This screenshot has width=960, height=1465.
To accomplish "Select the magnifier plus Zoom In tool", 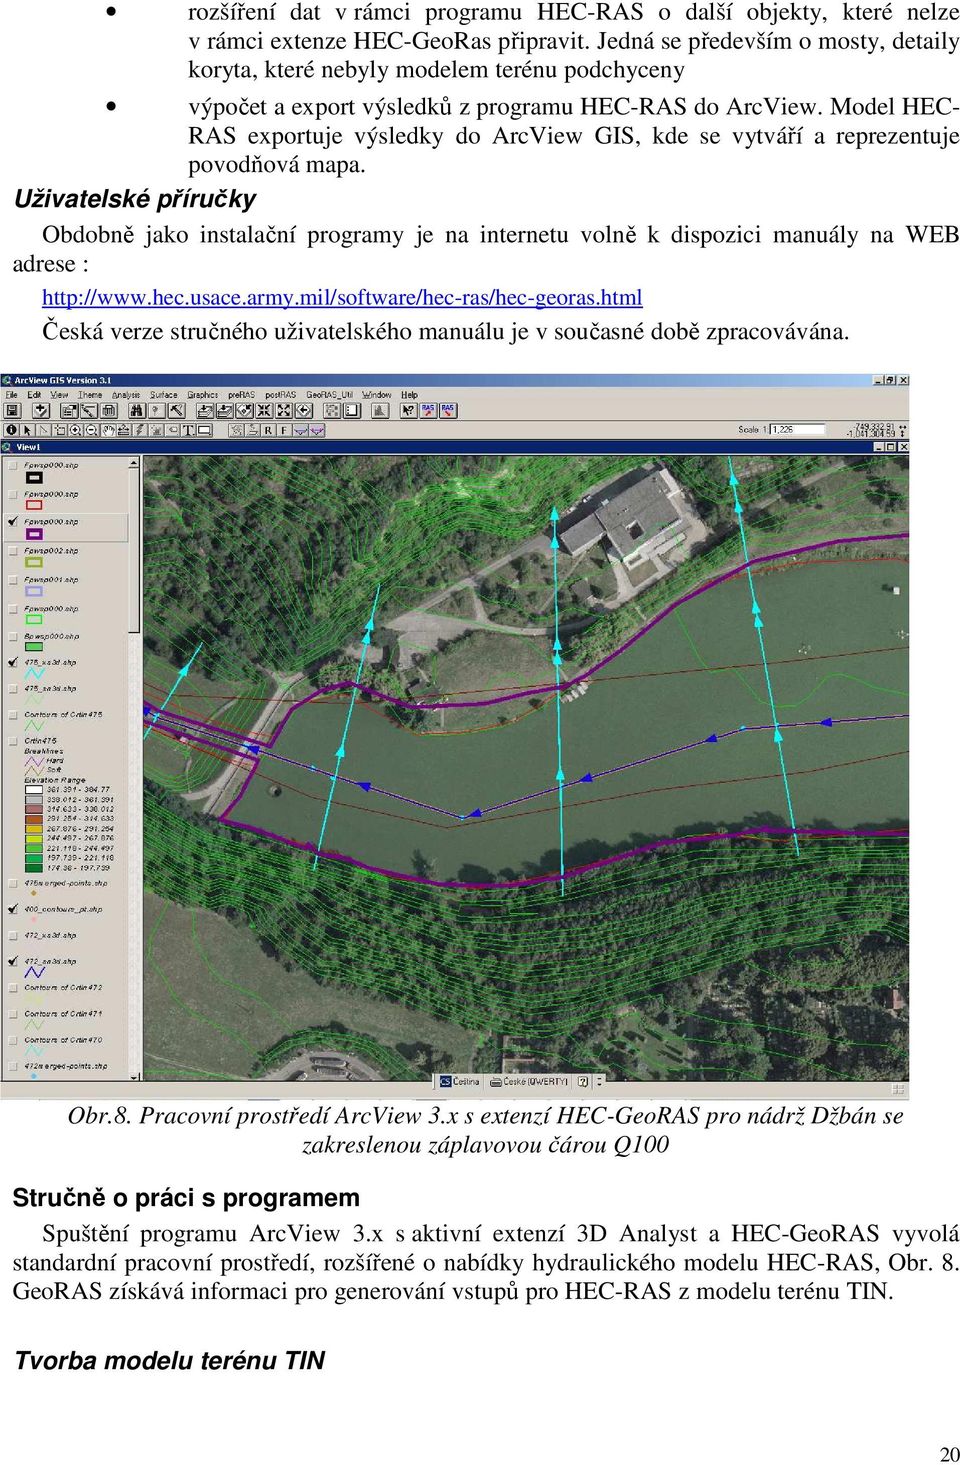I will (75, 430).
